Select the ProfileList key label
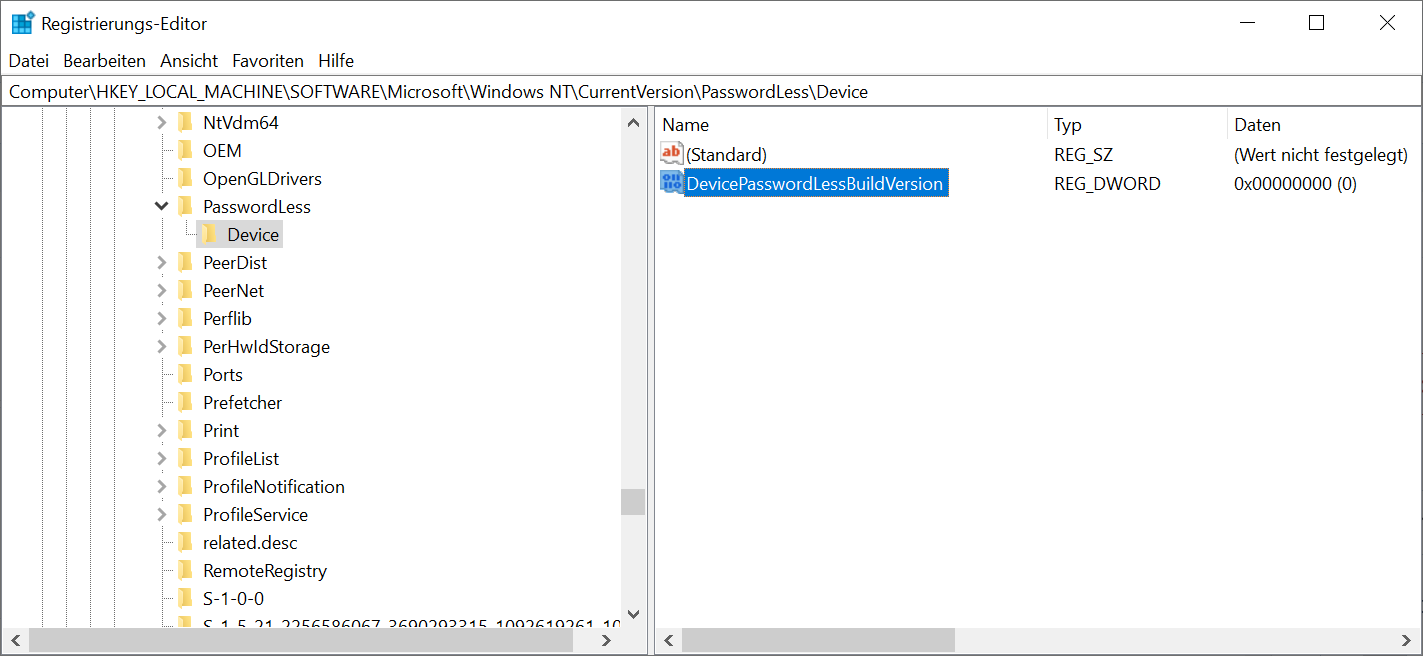The height and width of the screenshot is (656, 1423). point(241,459)
